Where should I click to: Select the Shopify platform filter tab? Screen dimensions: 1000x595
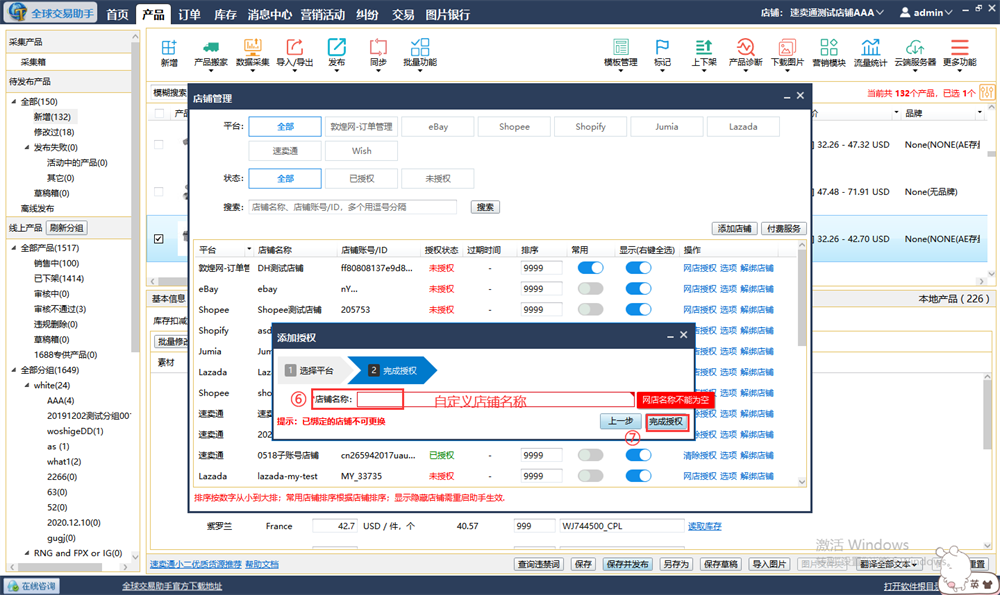(591, 127)
